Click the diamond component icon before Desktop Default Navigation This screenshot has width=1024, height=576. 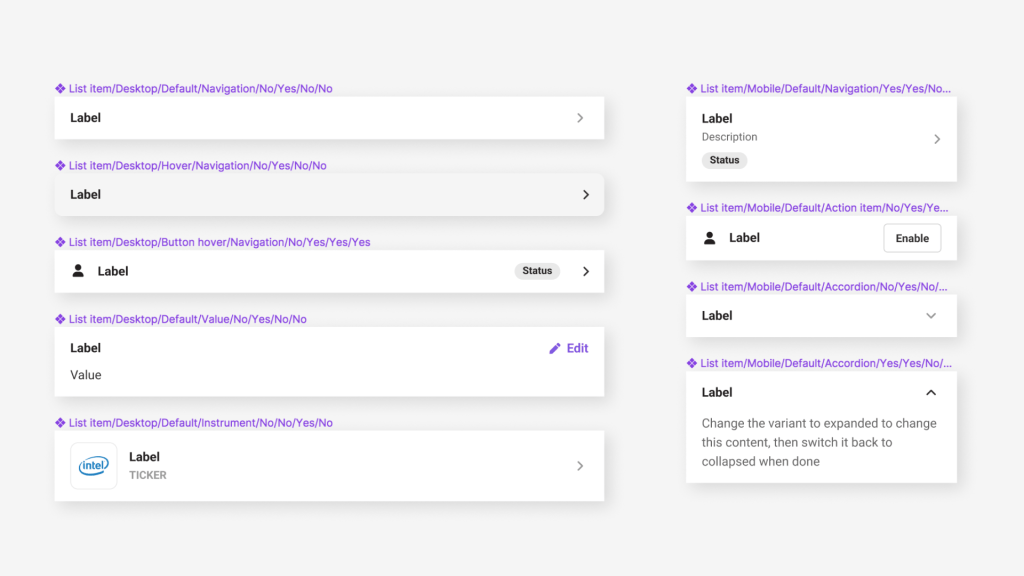click(x=60, y=88)
